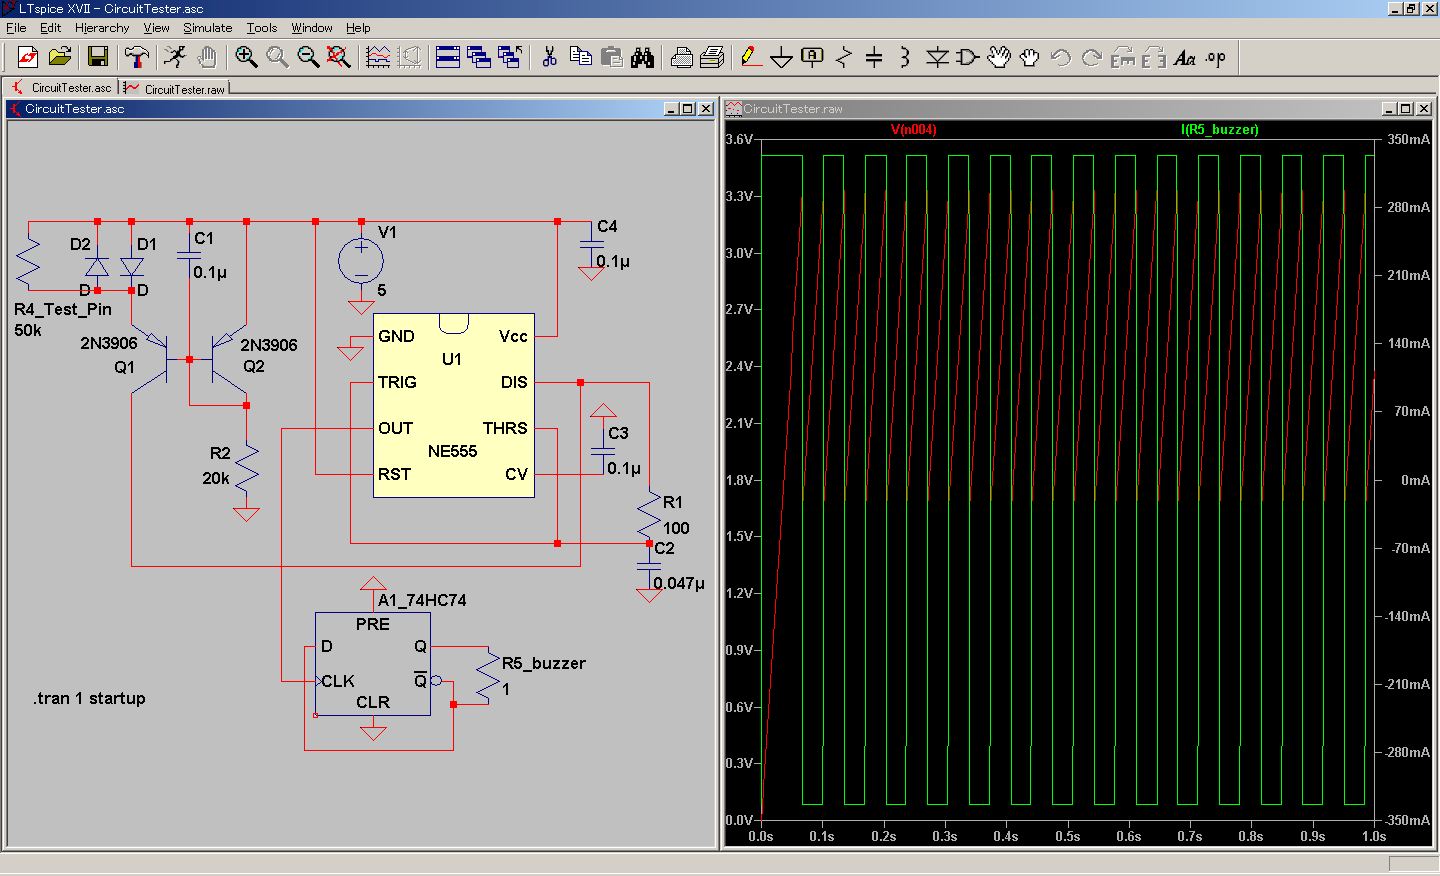The image size is (1440, 876).
Task: Activate the Cut scissors tool
Action: point(549,57)
